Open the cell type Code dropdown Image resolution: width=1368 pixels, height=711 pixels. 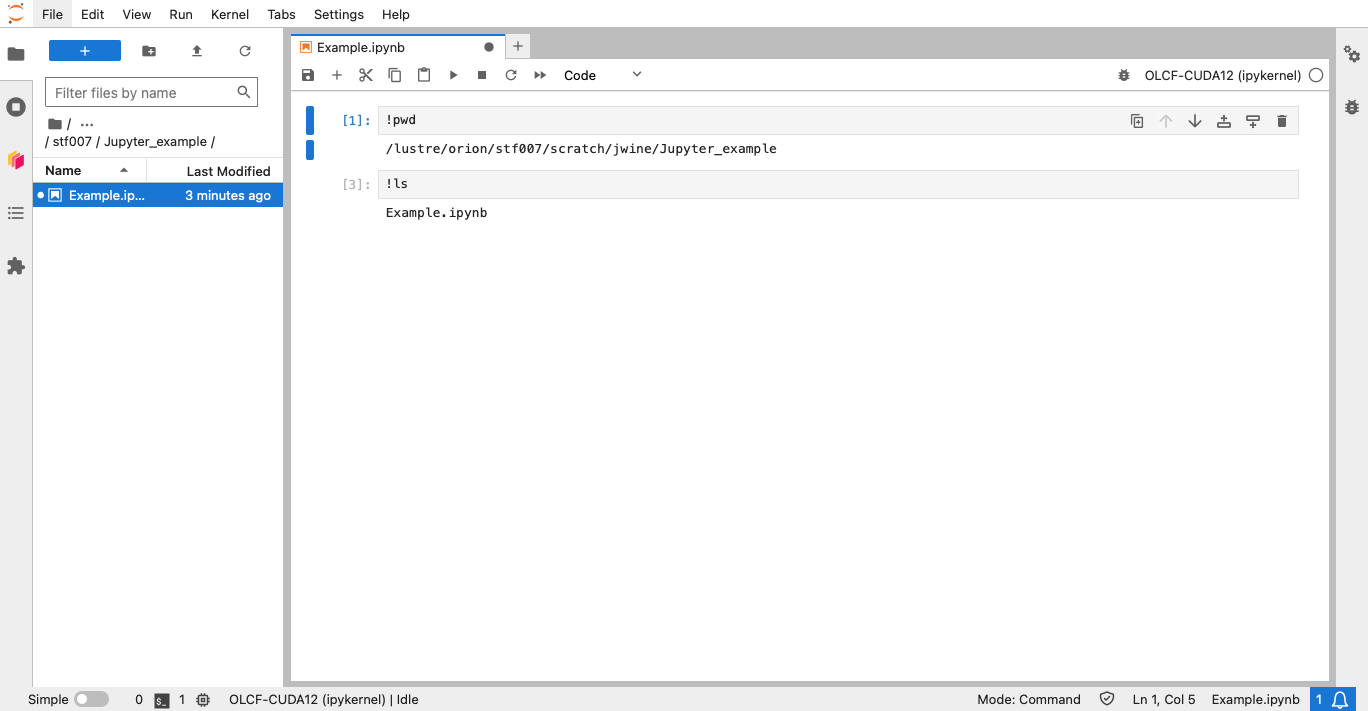pos(602,75)
